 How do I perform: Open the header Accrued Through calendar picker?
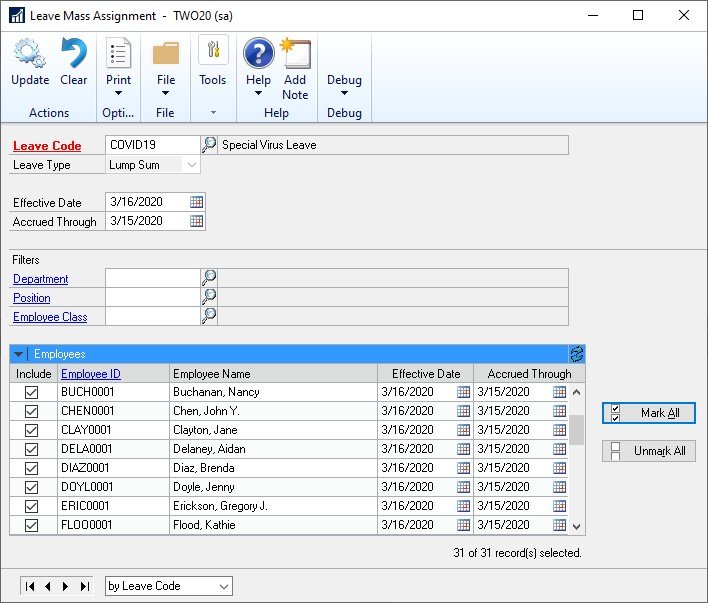click(x=196, y=221)
